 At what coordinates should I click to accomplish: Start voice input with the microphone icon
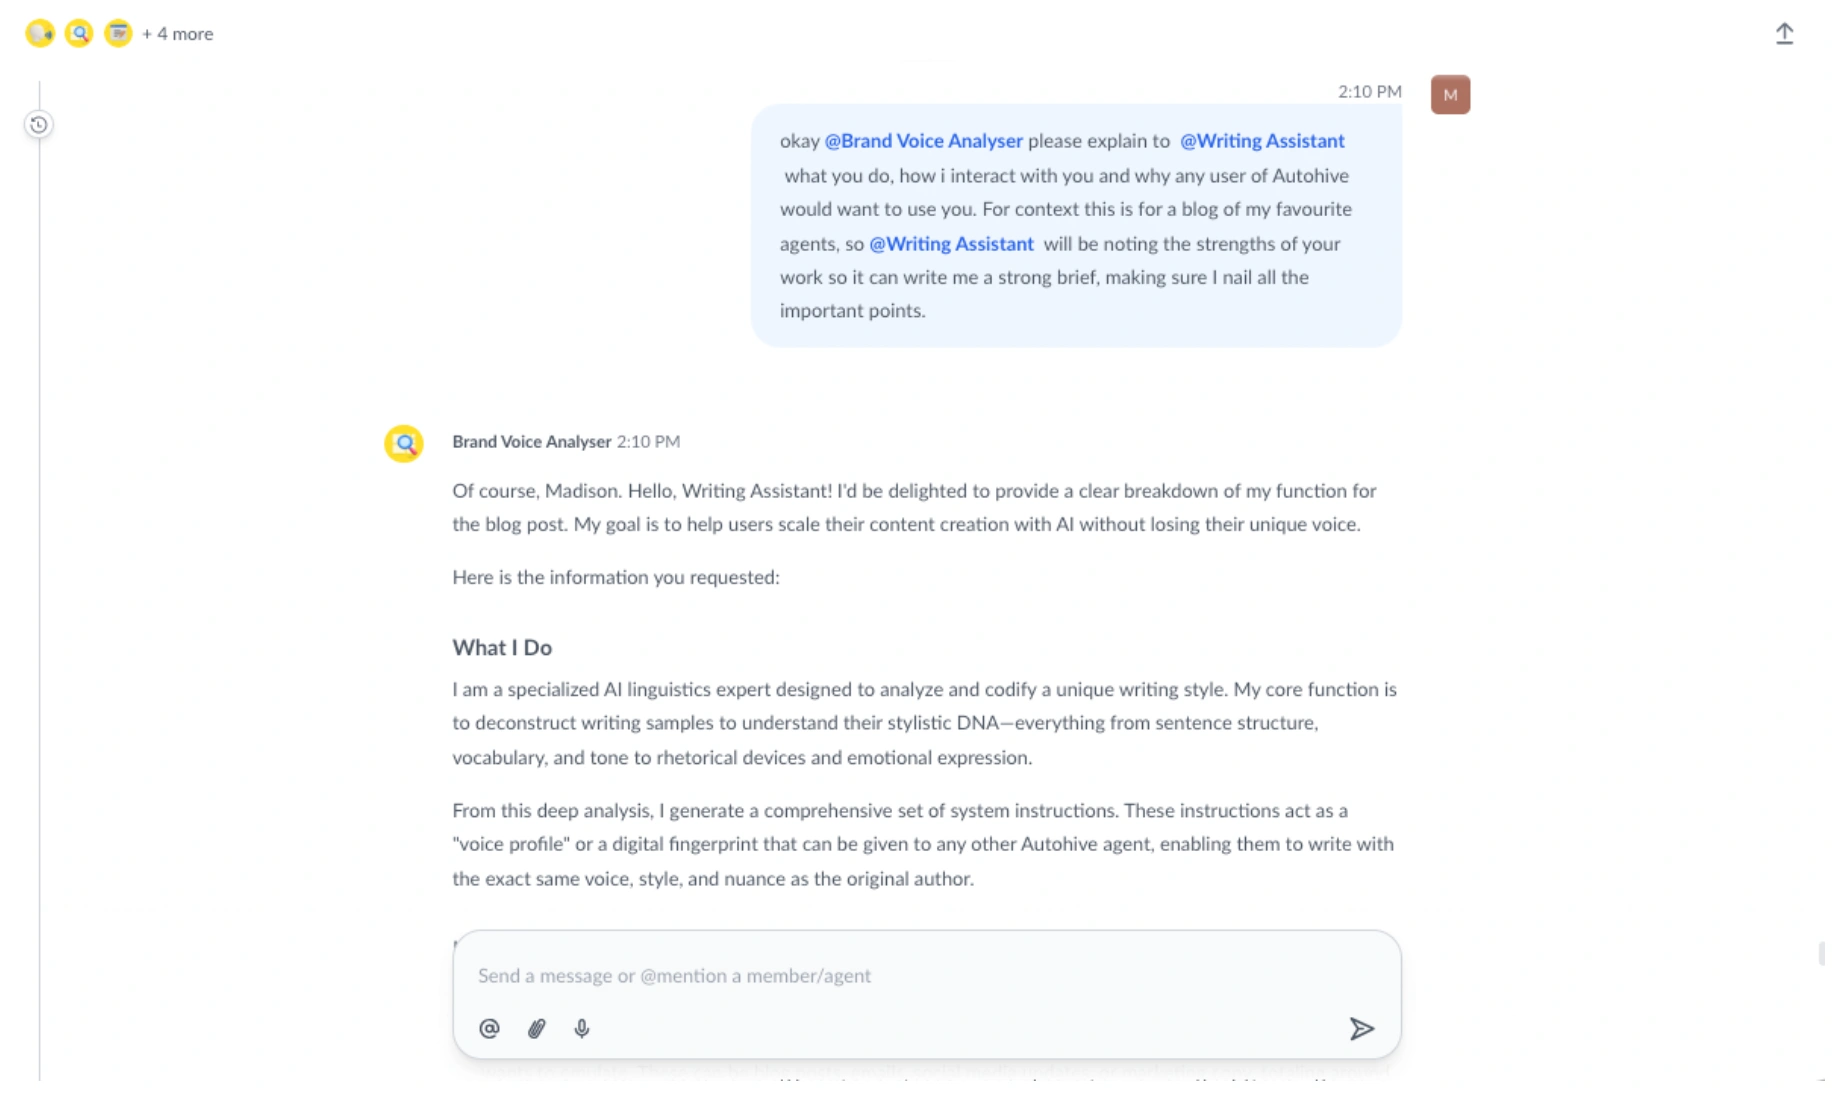pyautogui.click(x=582, y=1028)
